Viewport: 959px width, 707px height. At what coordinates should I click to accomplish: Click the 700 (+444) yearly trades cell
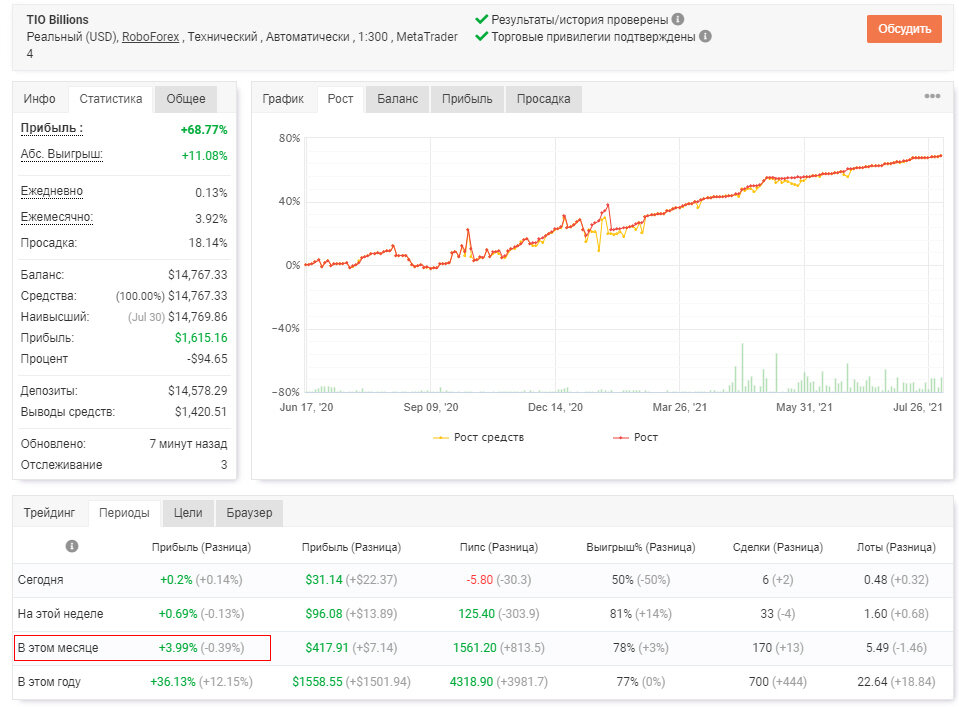[x=777, y=681]
